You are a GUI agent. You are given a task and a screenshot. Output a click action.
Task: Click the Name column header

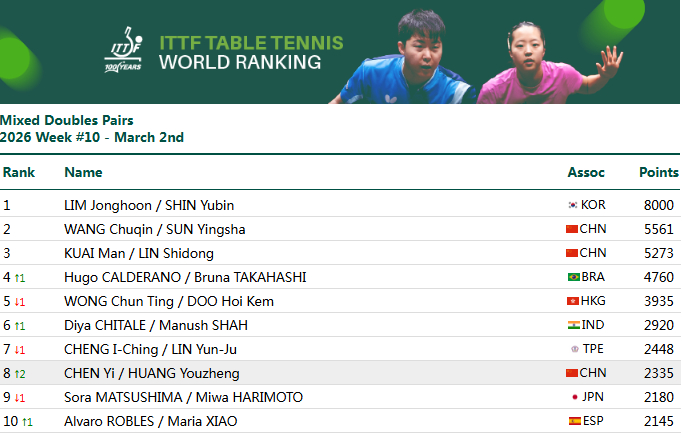tap(83, 172)
